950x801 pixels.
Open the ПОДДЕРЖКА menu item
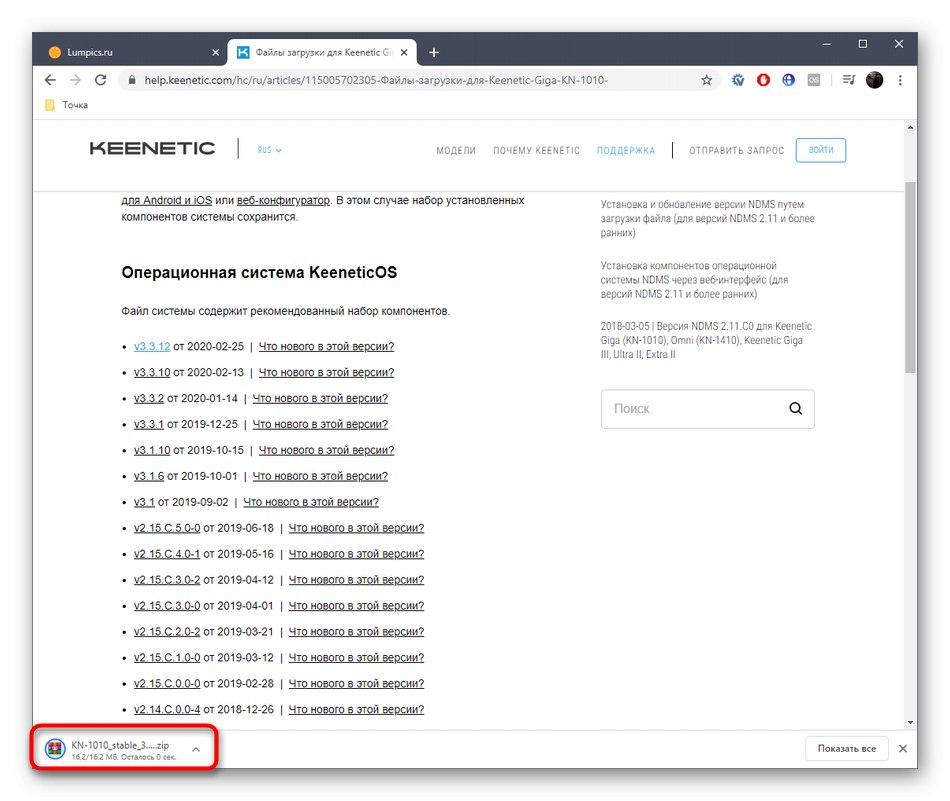tap(626, 150)
